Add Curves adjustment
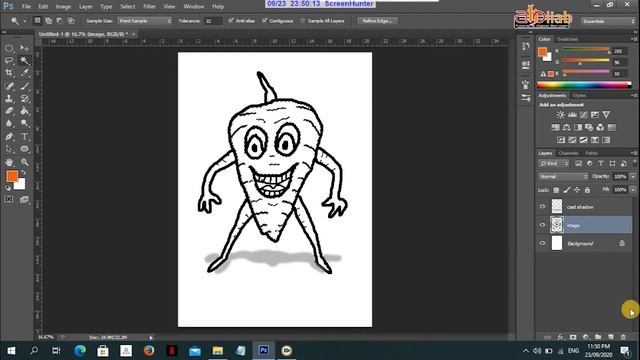 click(x=584, y=115)
